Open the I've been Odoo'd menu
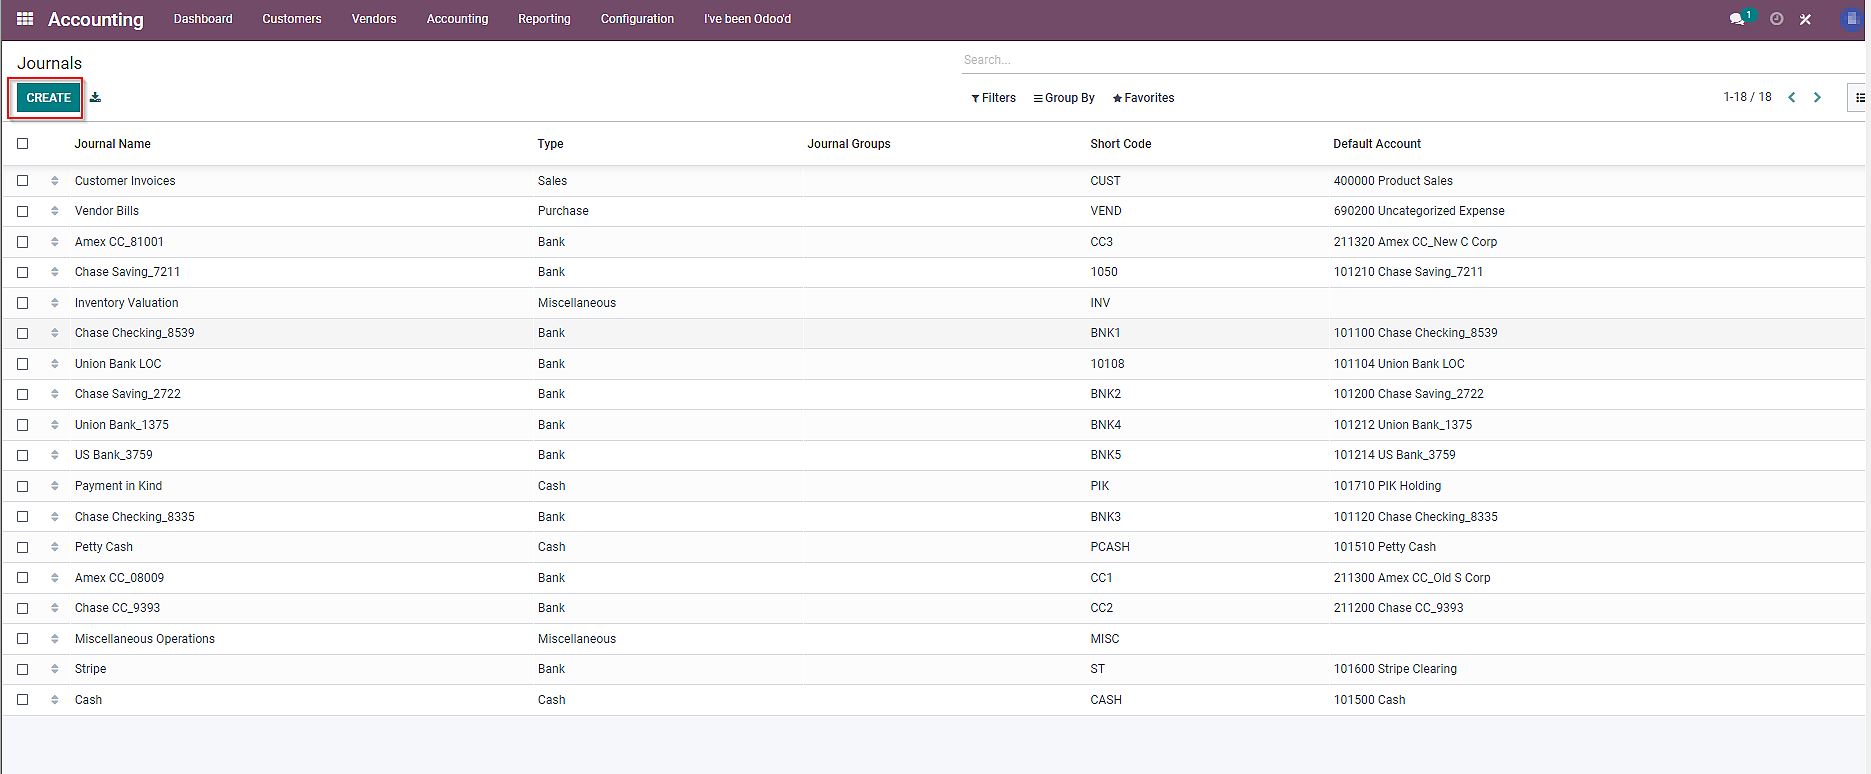 click(x=747, y=19)
